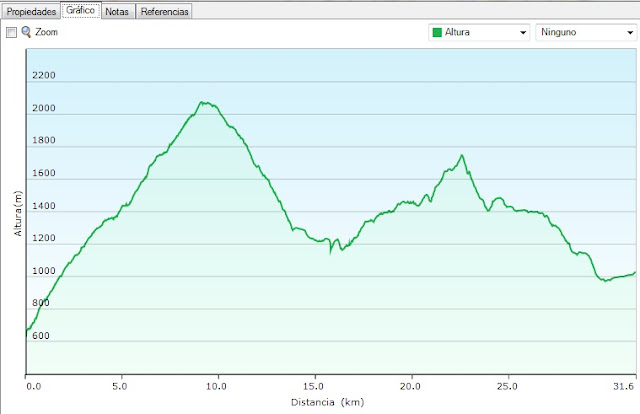Click the green Altura color square
The image size is (640, 414).
(x=437, y=32)
